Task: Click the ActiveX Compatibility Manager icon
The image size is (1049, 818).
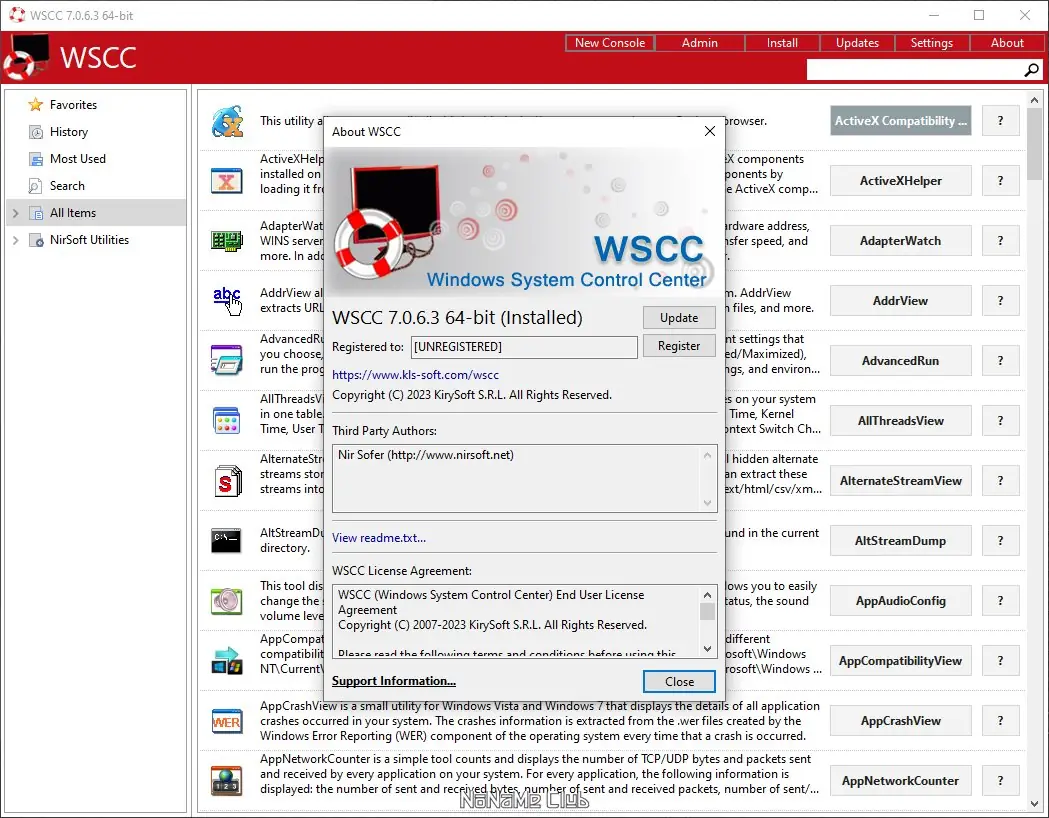Action: pyautogui.click(x=227, y=122)
